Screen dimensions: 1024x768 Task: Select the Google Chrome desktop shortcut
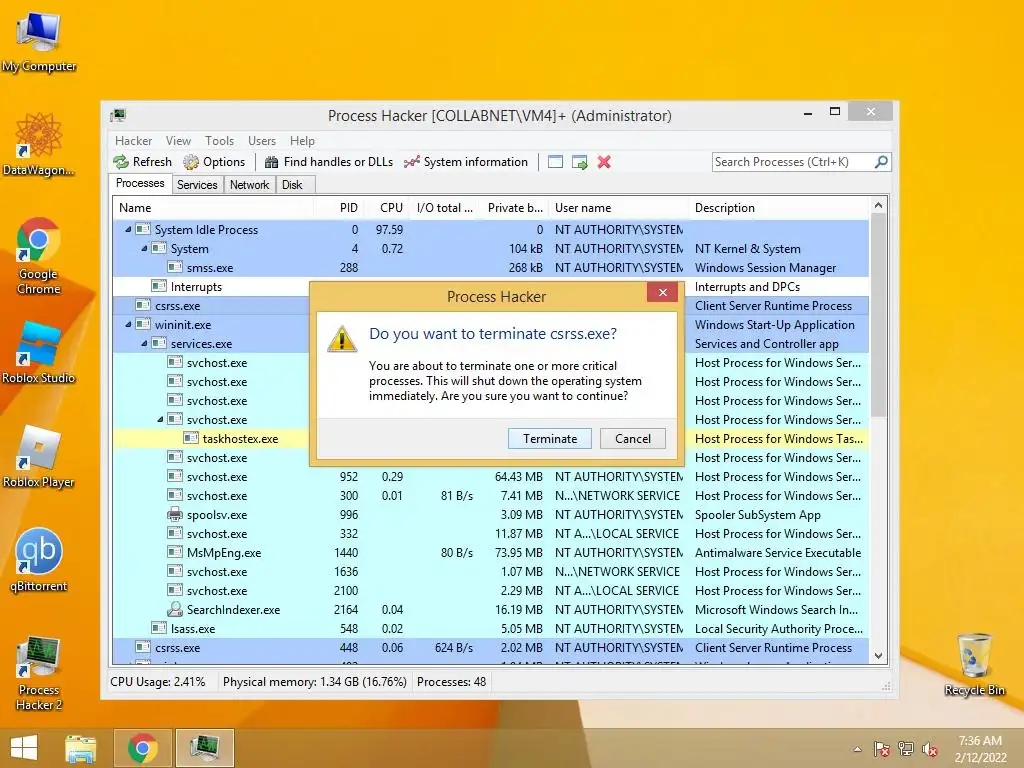pos(39,256)
